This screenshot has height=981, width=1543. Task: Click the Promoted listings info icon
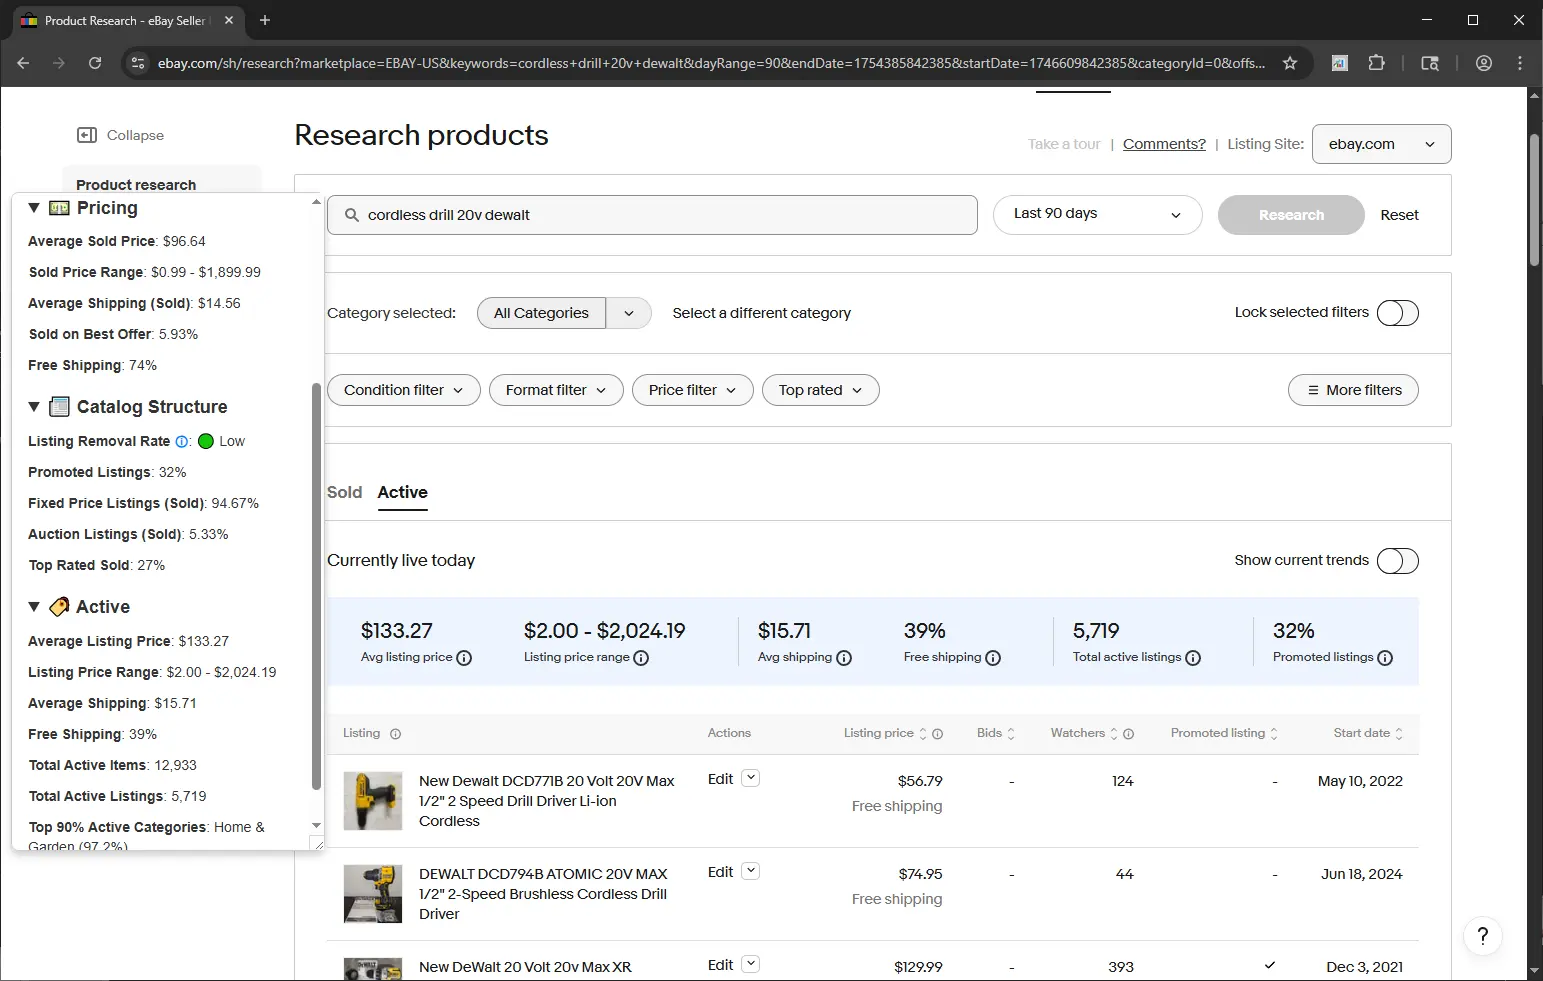(x=1385, y=658)
